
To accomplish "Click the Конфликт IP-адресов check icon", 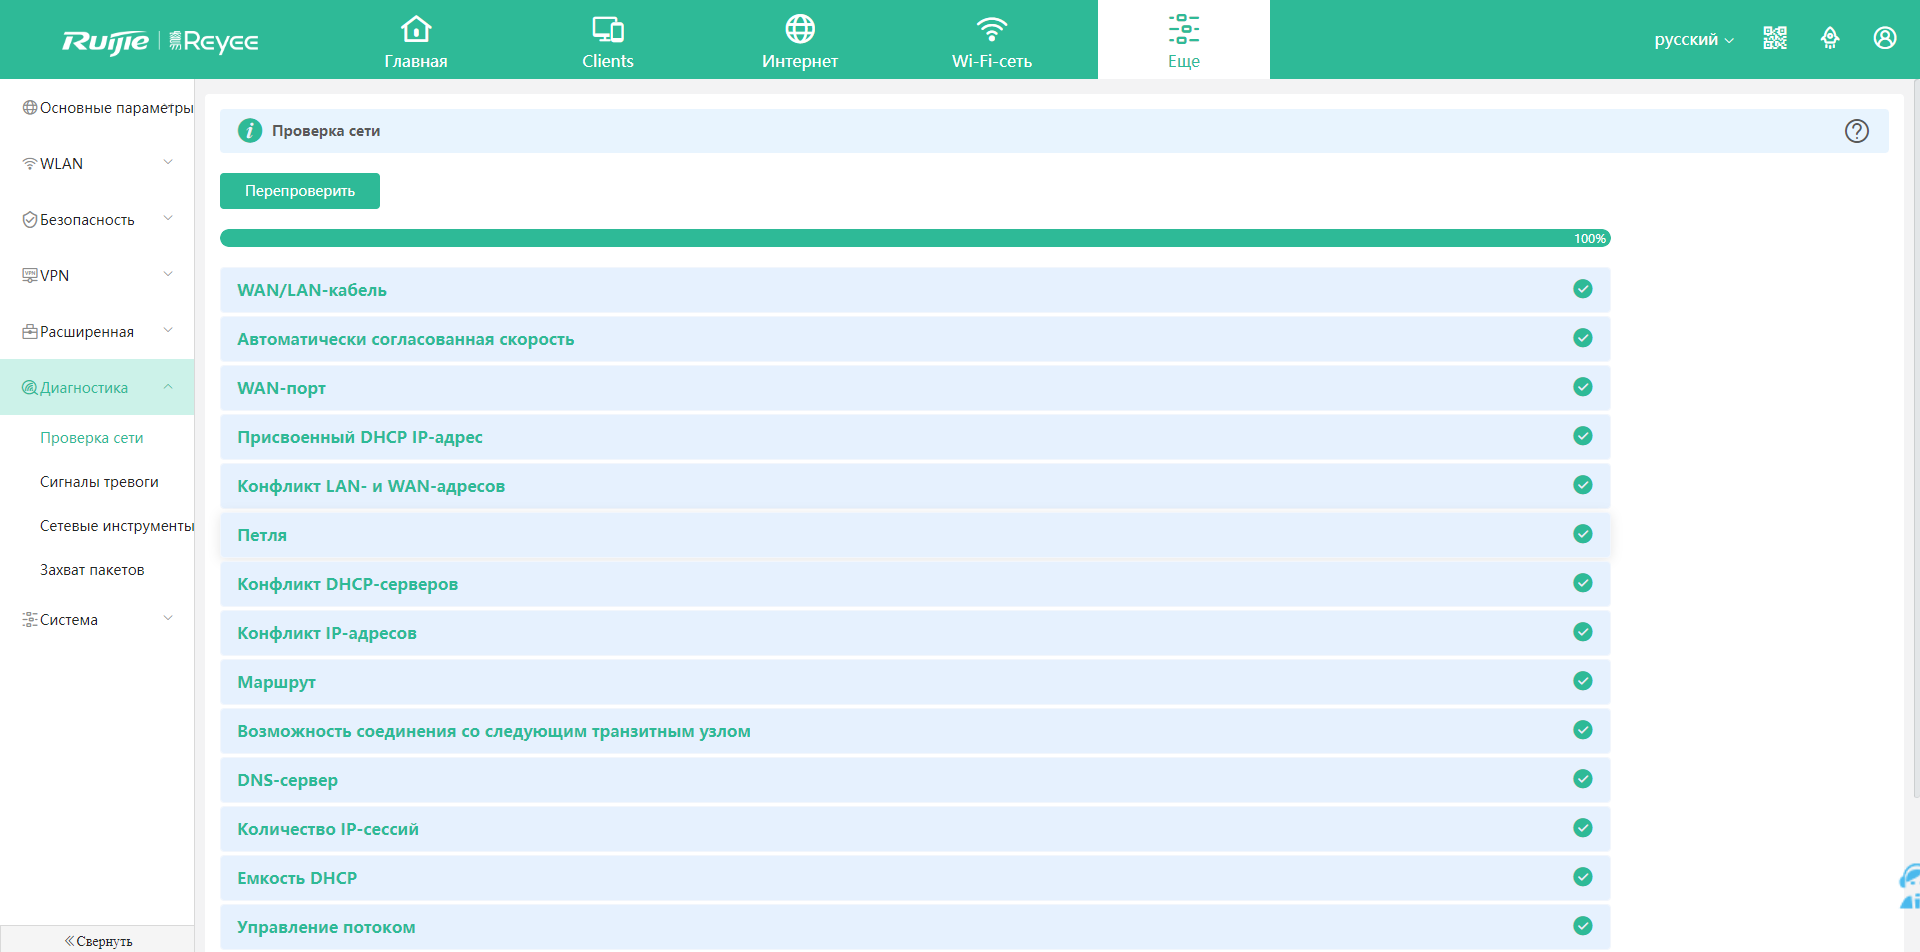I will pos(1583,632).
